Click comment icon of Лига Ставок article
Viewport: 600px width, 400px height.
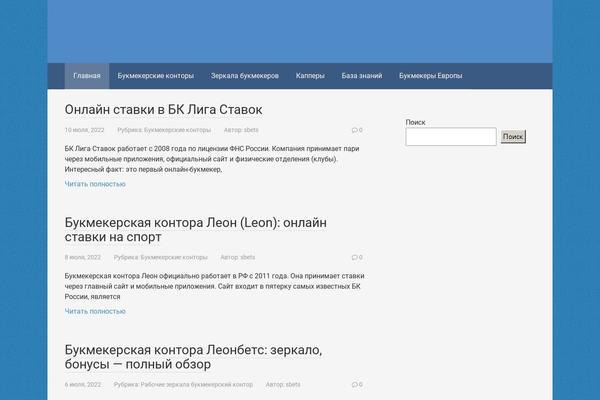(357, 130)
